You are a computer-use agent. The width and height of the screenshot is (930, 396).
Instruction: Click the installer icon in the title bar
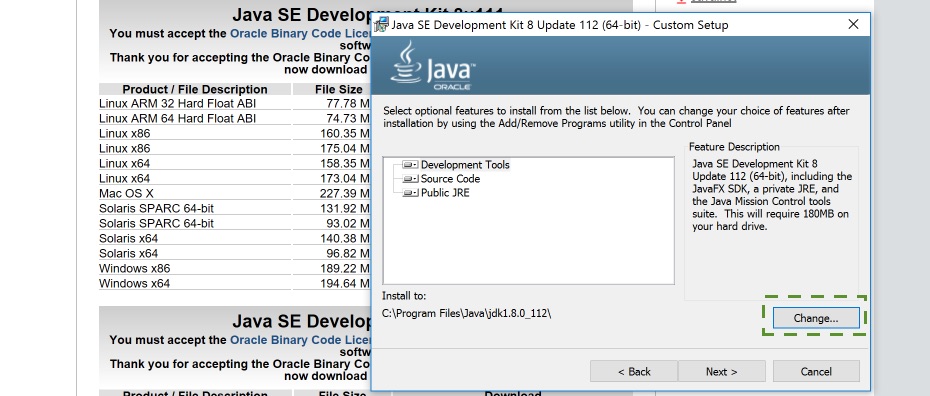pyautogui.click(x=382, y=25)
